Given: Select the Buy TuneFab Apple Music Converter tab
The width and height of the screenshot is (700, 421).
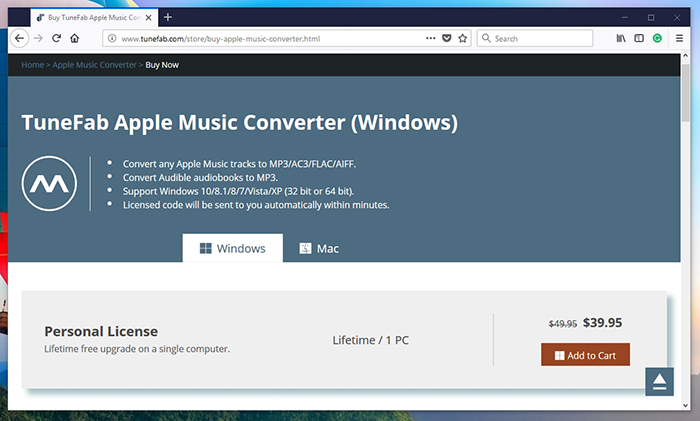Looking at the screenshot, I should coord(94,17).
